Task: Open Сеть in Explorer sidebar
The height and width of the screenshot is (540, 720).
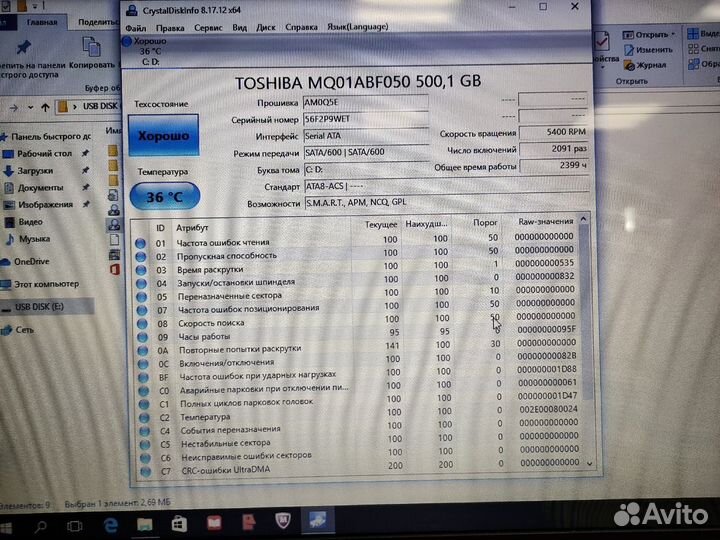Action: (x=24, y=330)
